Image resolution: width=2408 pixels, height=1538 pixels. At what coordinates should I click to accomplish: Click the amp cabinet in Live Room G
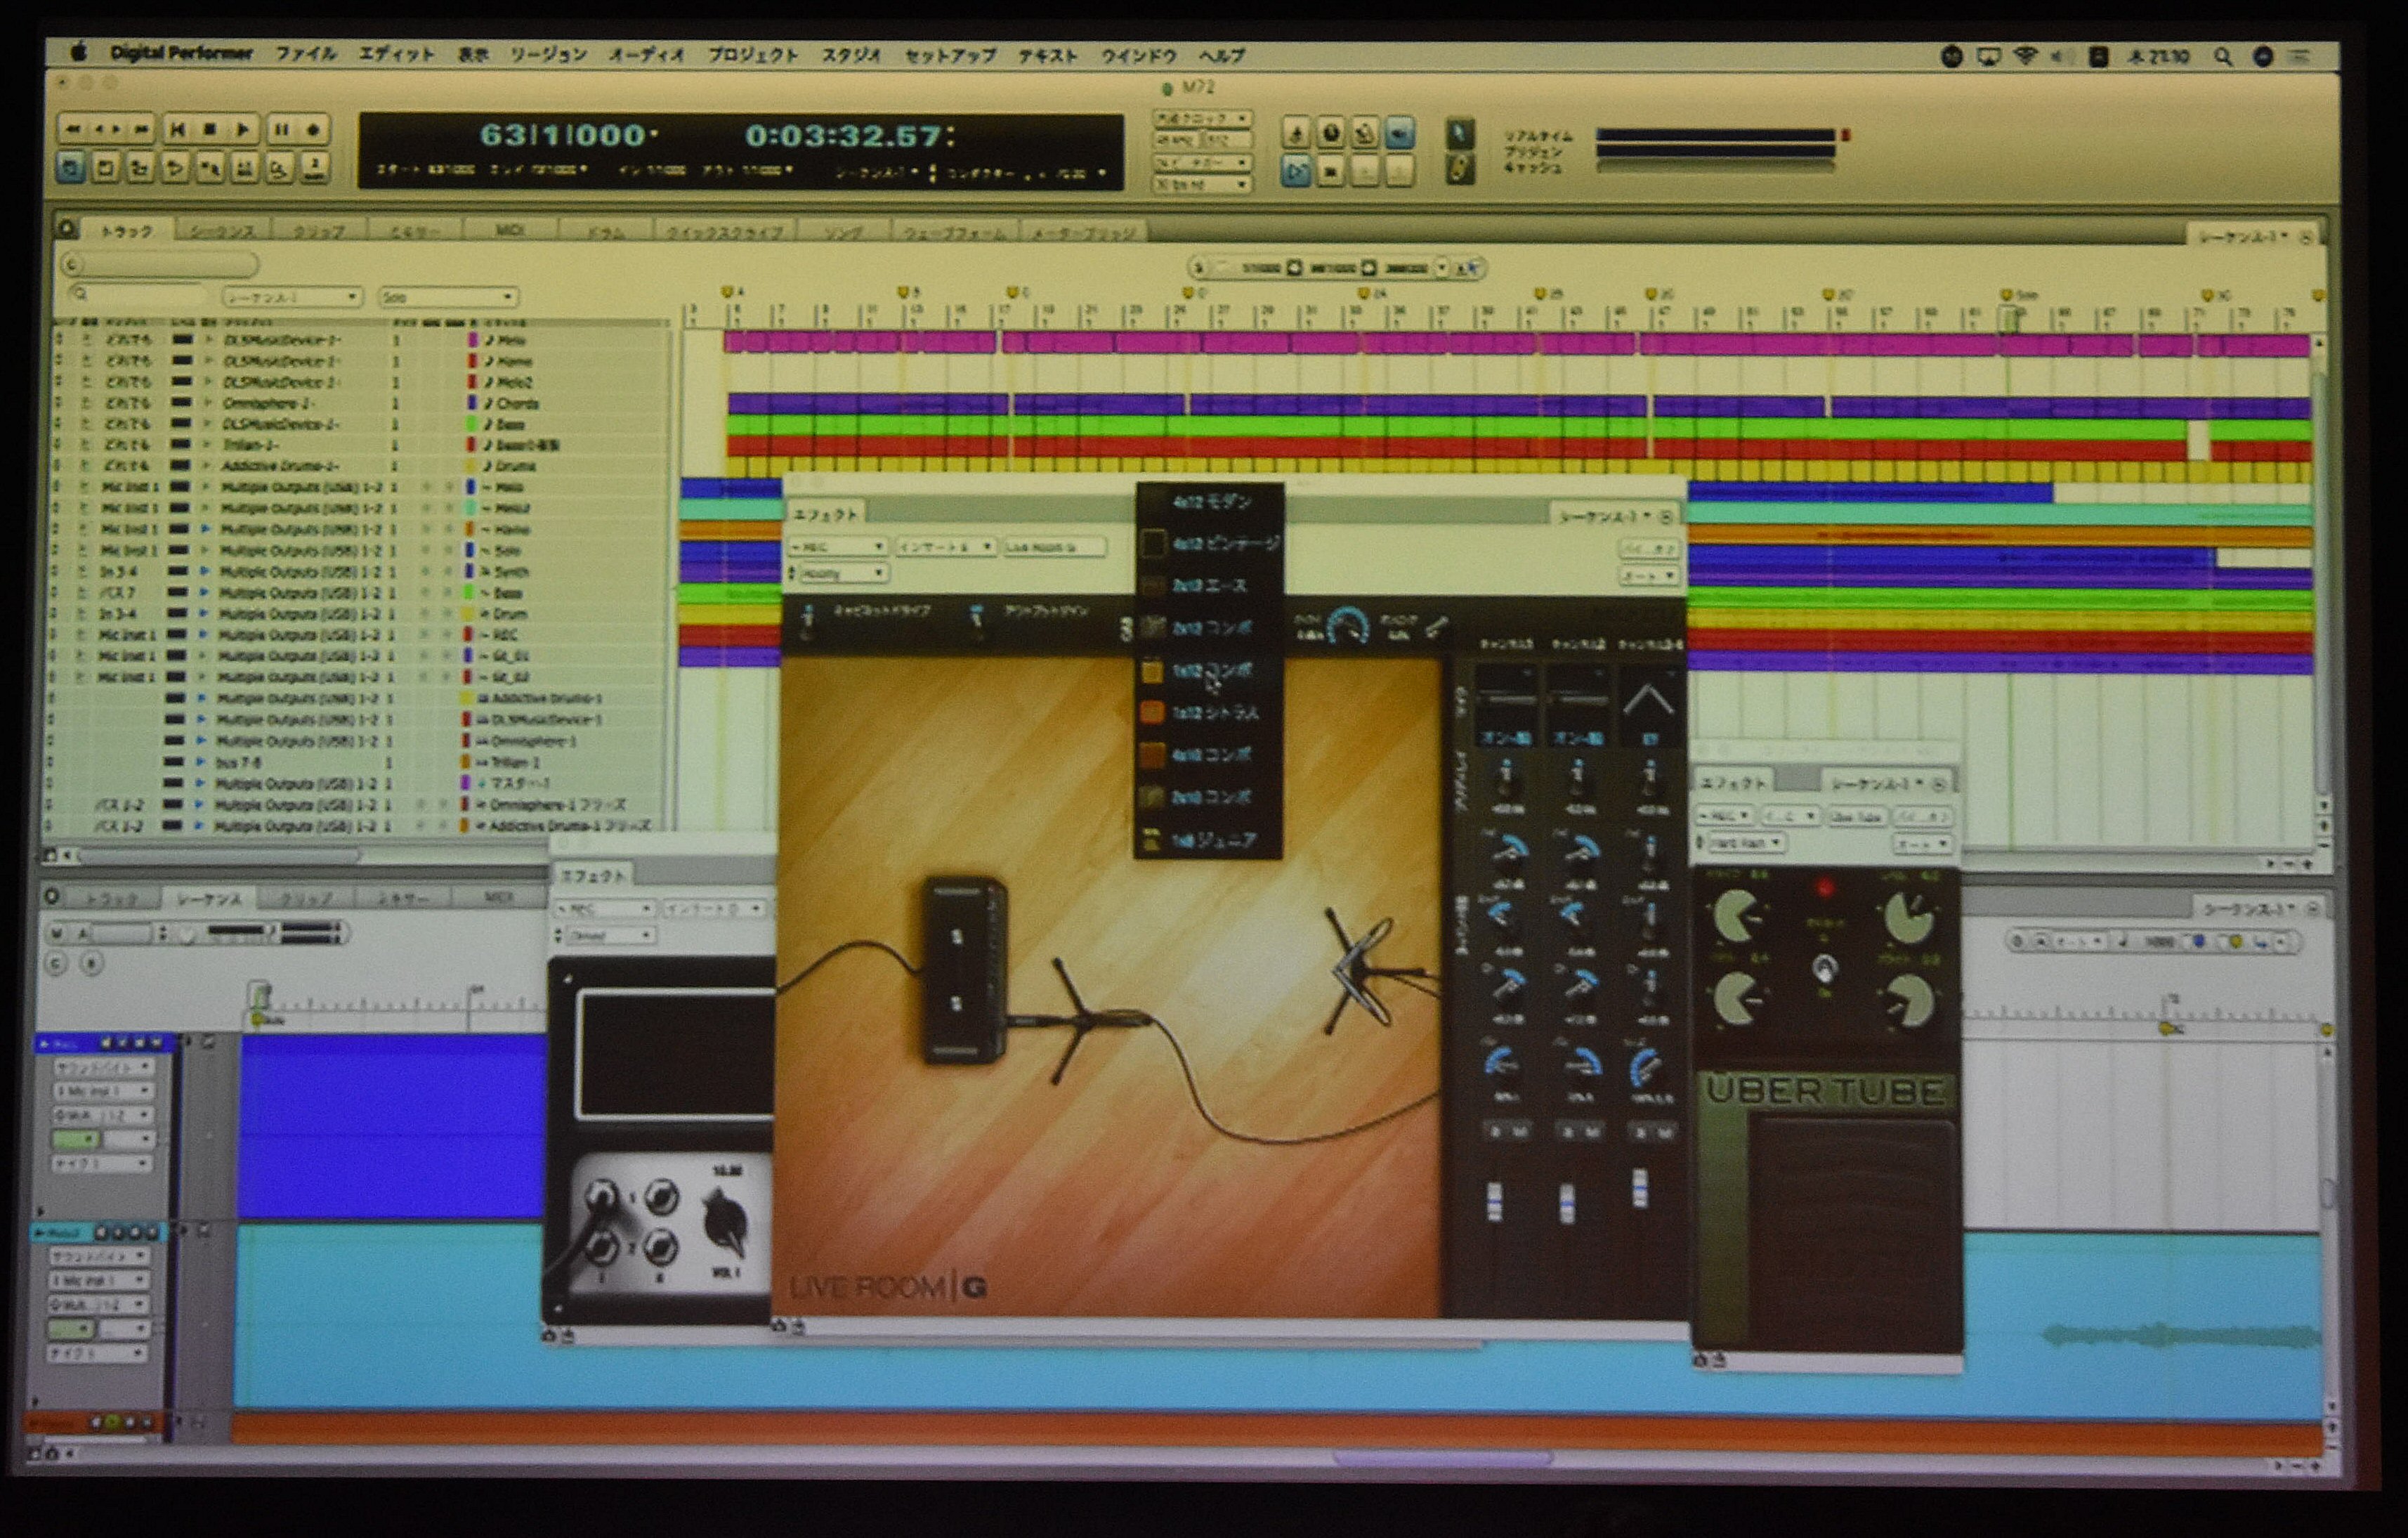[964, 969]
